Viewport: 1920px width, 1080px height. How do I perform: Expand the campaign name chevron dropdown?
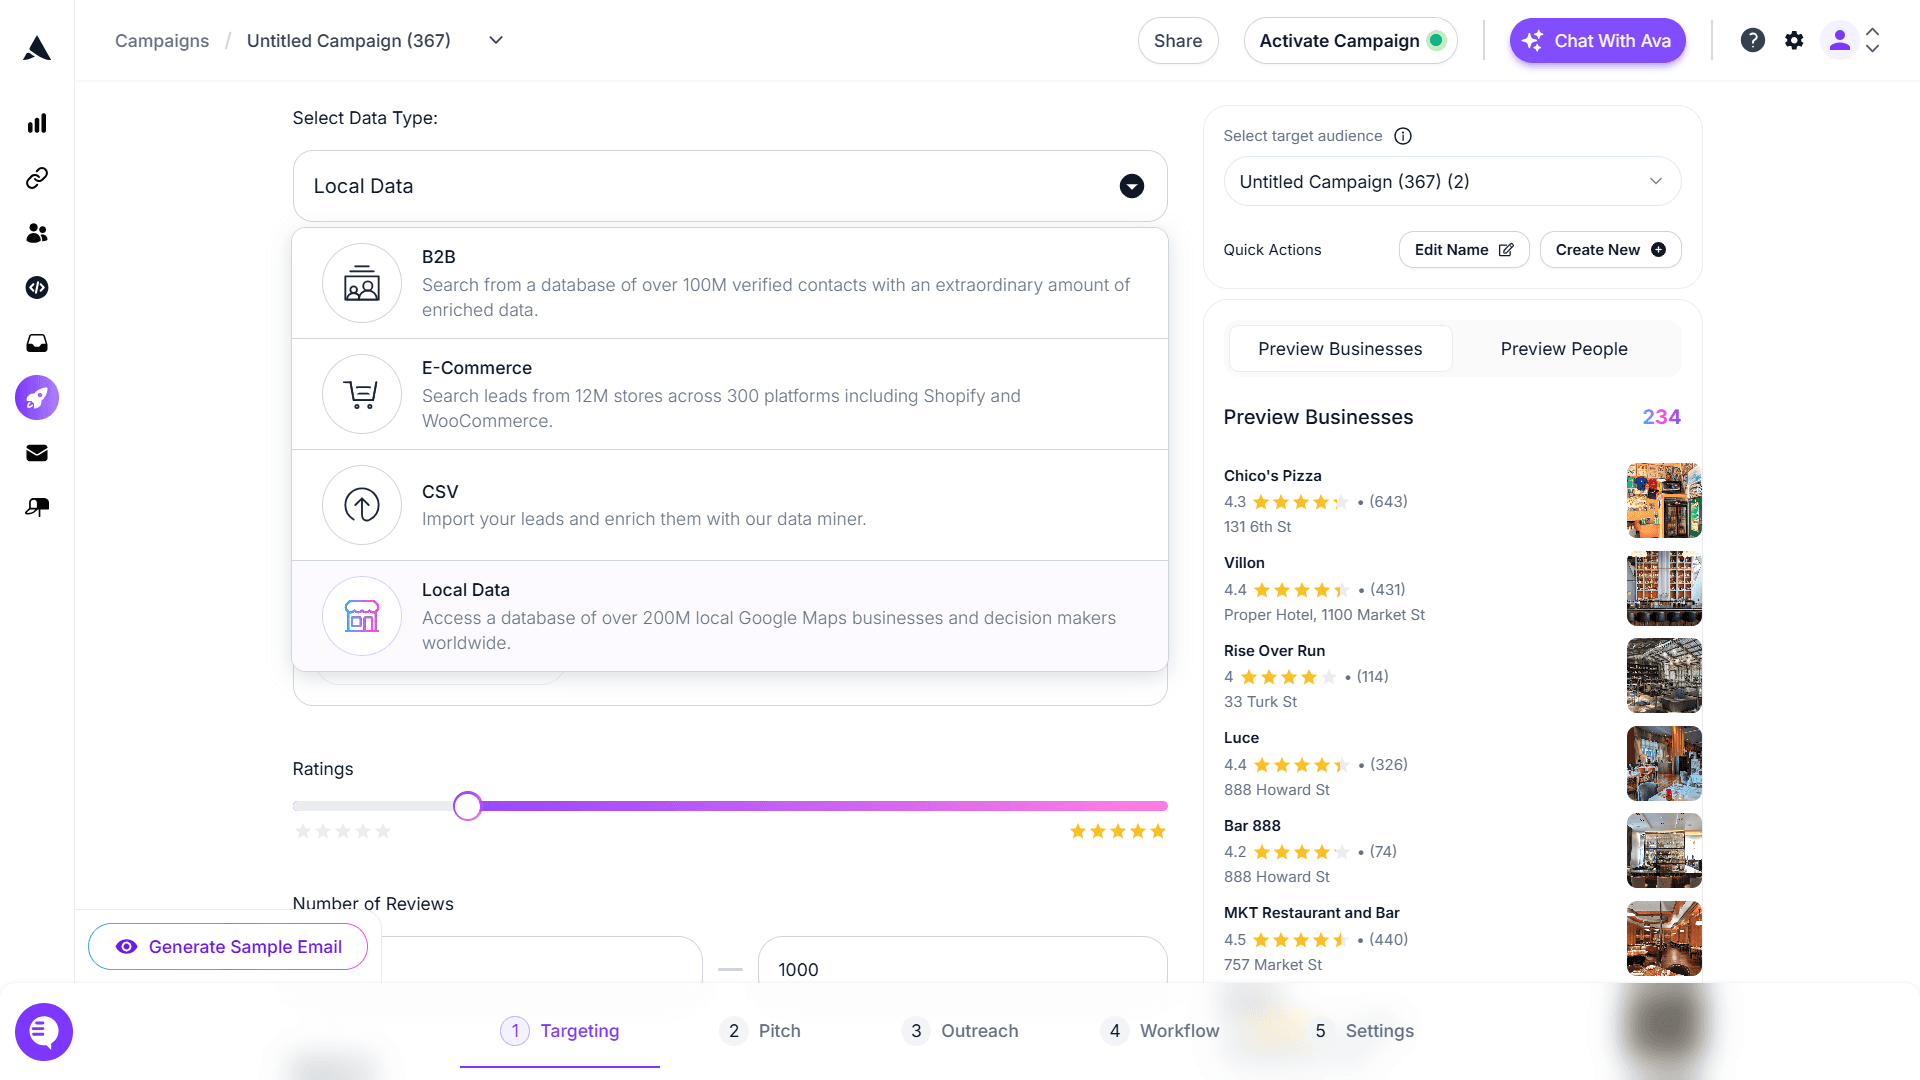point(496,41)
